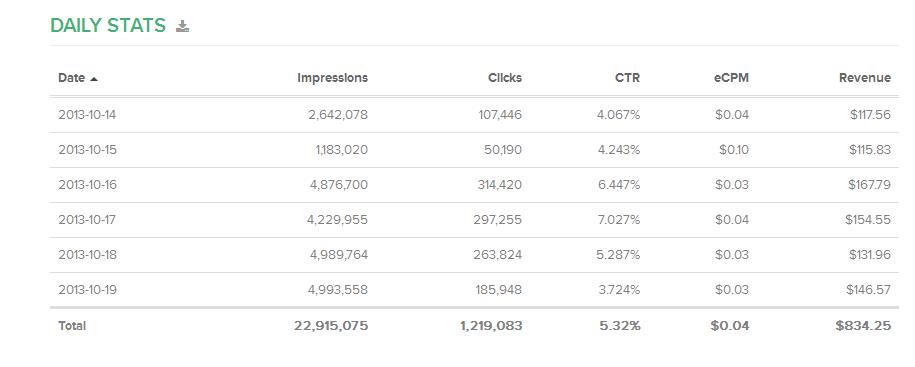Download the daily stats report
The width and height of the screenshot is (915, 367).
click(183, 26)
